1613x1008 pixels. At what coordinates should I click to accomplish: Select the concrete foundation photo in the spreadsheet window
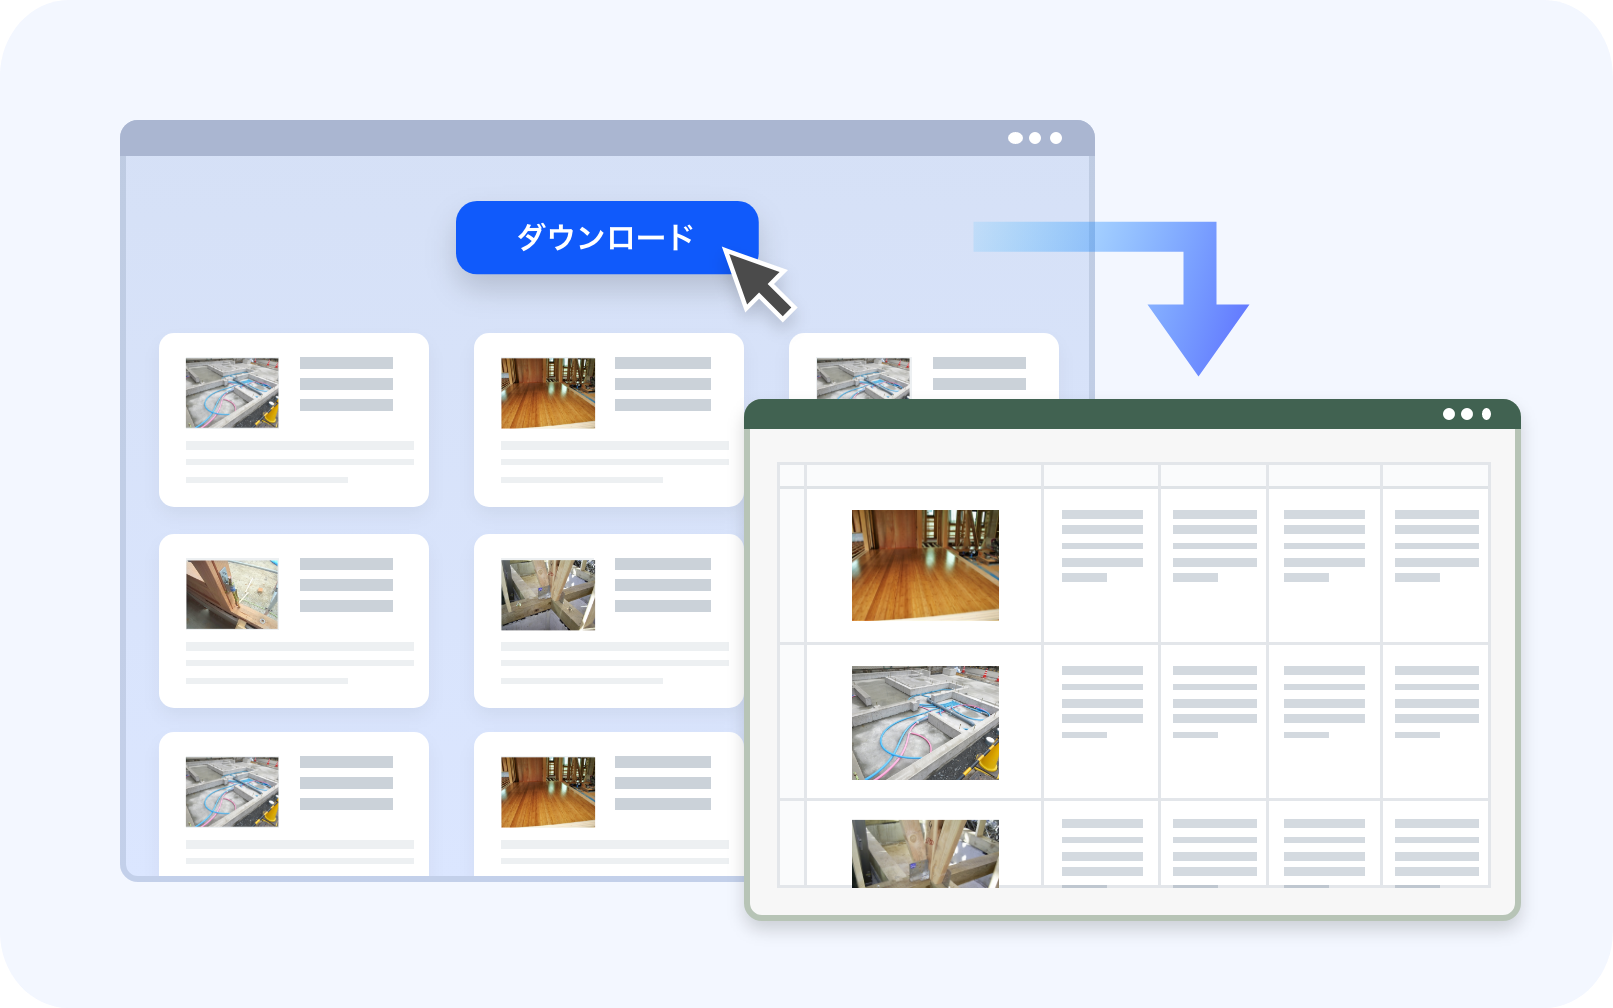pyautogui.click(x=925, y=723)
